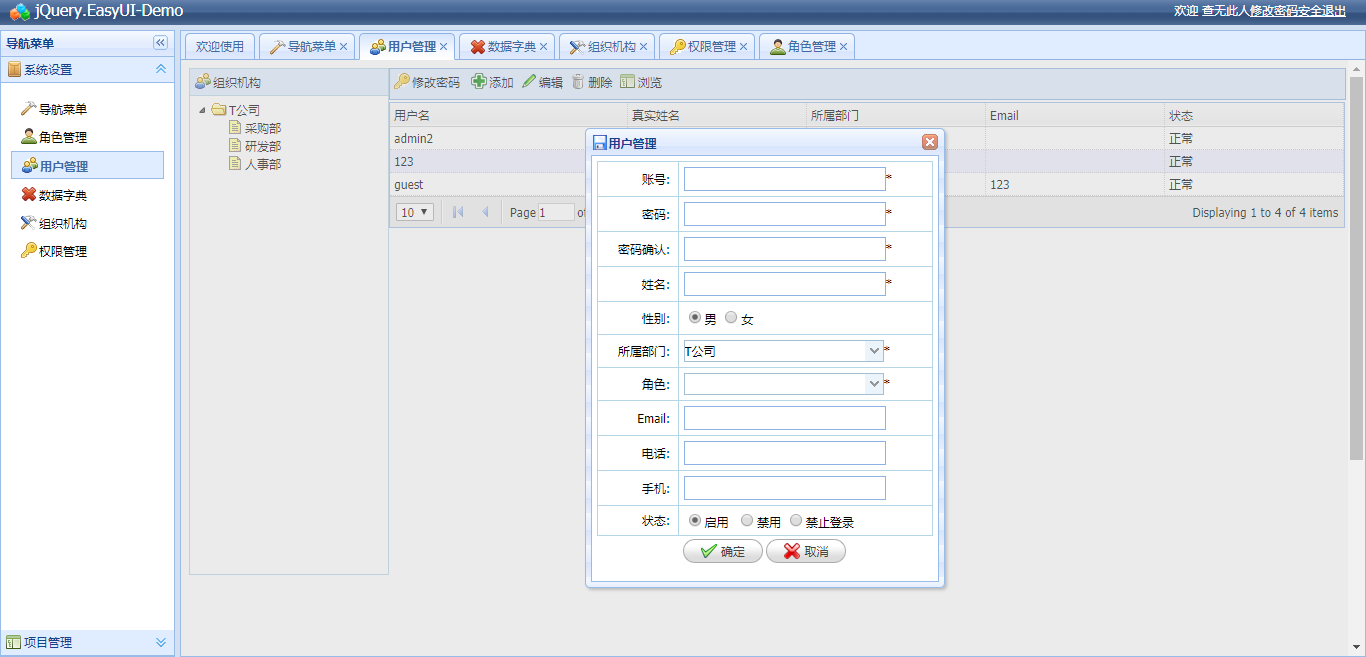This screenshot has width=1366, height=657.
Task: Select the 男 radio button
Action: pyautogui.click(x=695, y=318)
